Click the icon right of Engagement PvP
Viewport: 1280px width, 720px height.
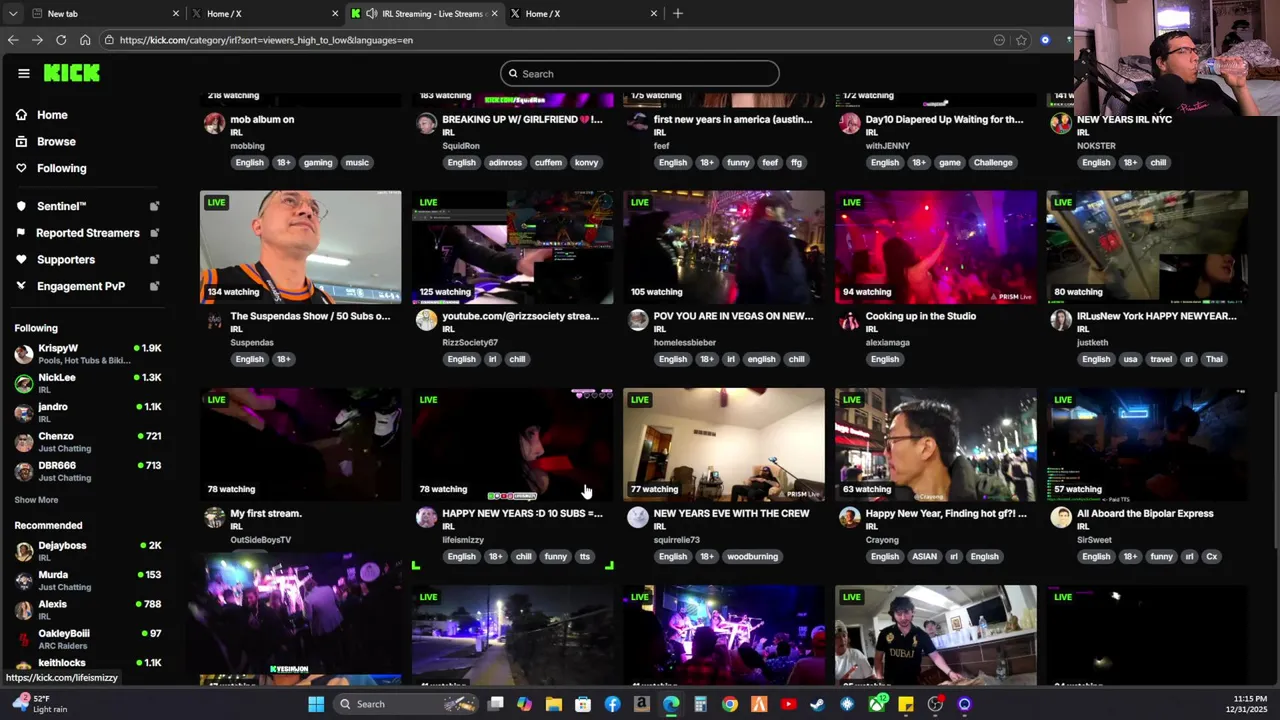pyautogui.click(x=154, y=286)
